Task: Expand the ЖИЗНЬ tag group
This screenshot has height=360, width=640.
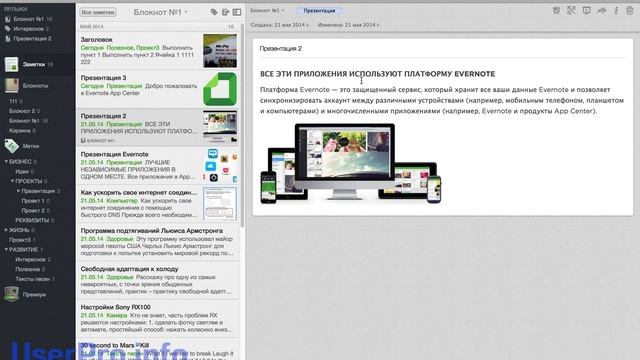Action: tap(6, 230)
